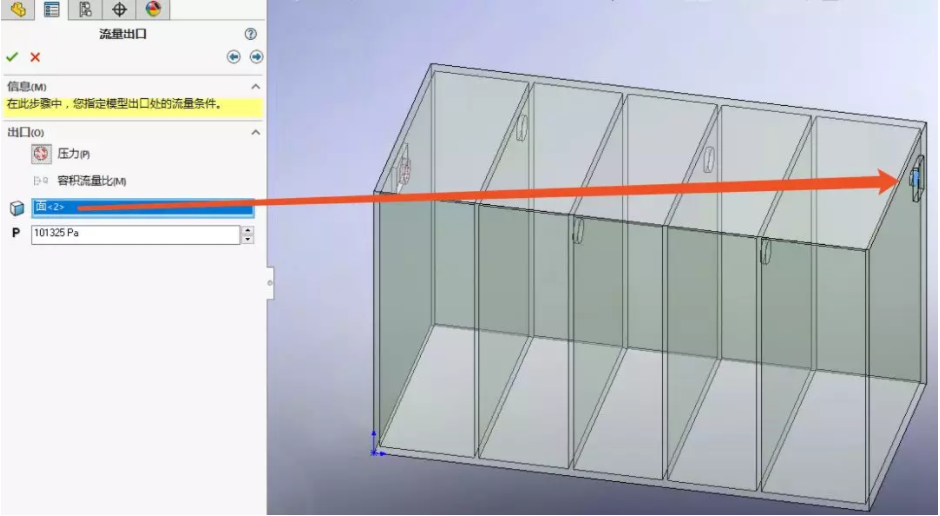Select the highlighted outlet face on tank
This screenshot has width=940, height=516.
[x=916, y=177]
